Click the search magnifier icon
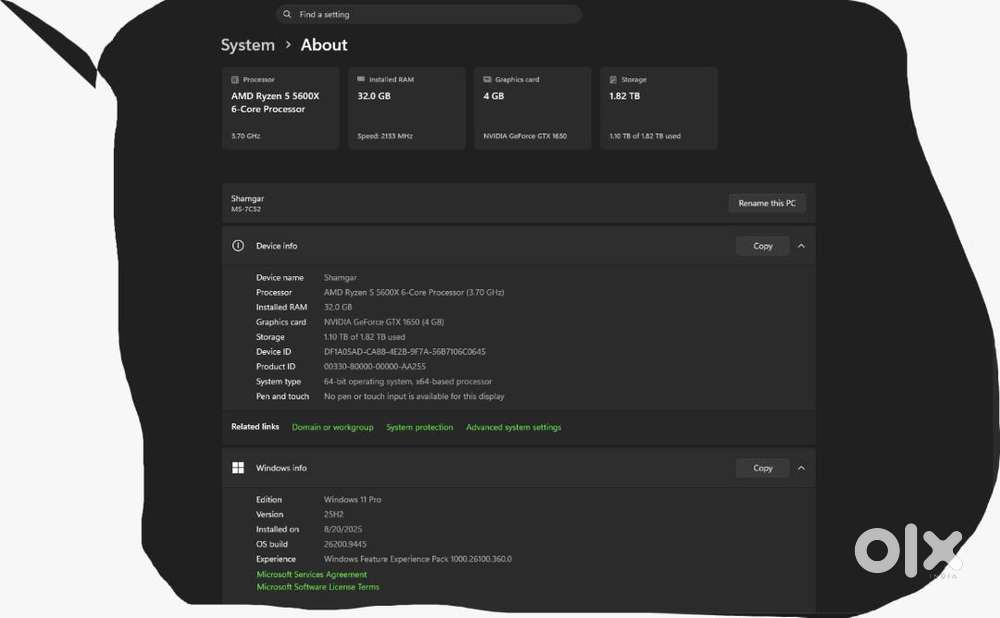Screen dimensions: 1000x618 [287, 14]
